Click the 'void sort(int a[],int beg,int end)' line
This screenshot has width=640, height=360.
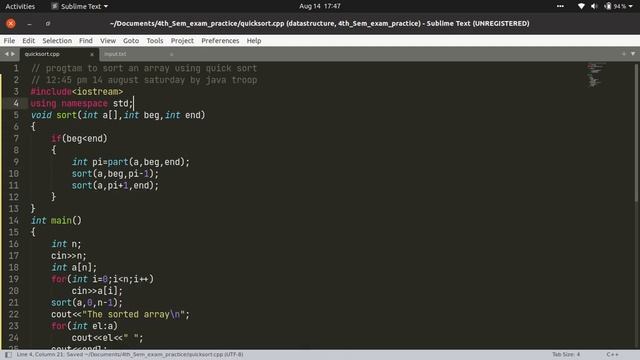point(118,115)
